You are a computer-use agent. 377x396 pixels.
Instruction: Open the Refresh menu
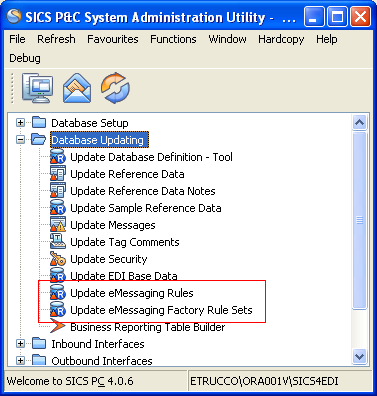point(56,39)
